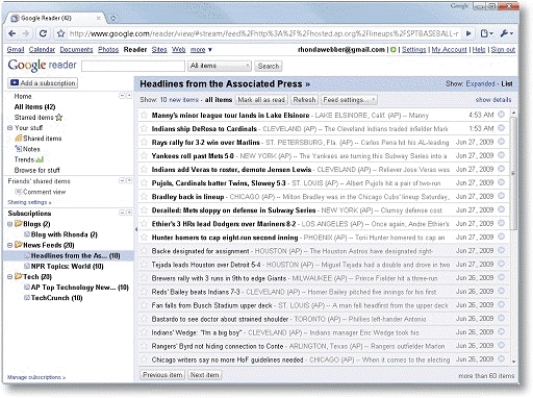The width and height of the screenshot is (533, 398).
Task: Star the Manny's minor league tour item
Action: pyautogui.click(x=144, y=115)
